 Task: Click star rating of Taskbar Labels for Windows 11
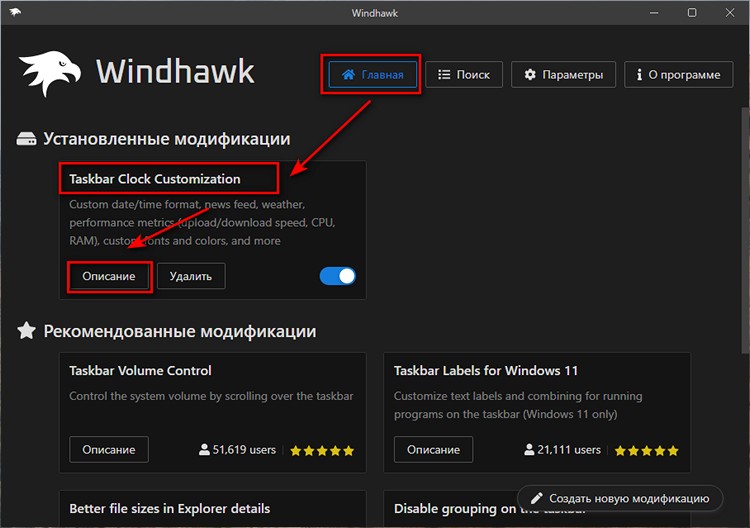[x=647, y=451]
